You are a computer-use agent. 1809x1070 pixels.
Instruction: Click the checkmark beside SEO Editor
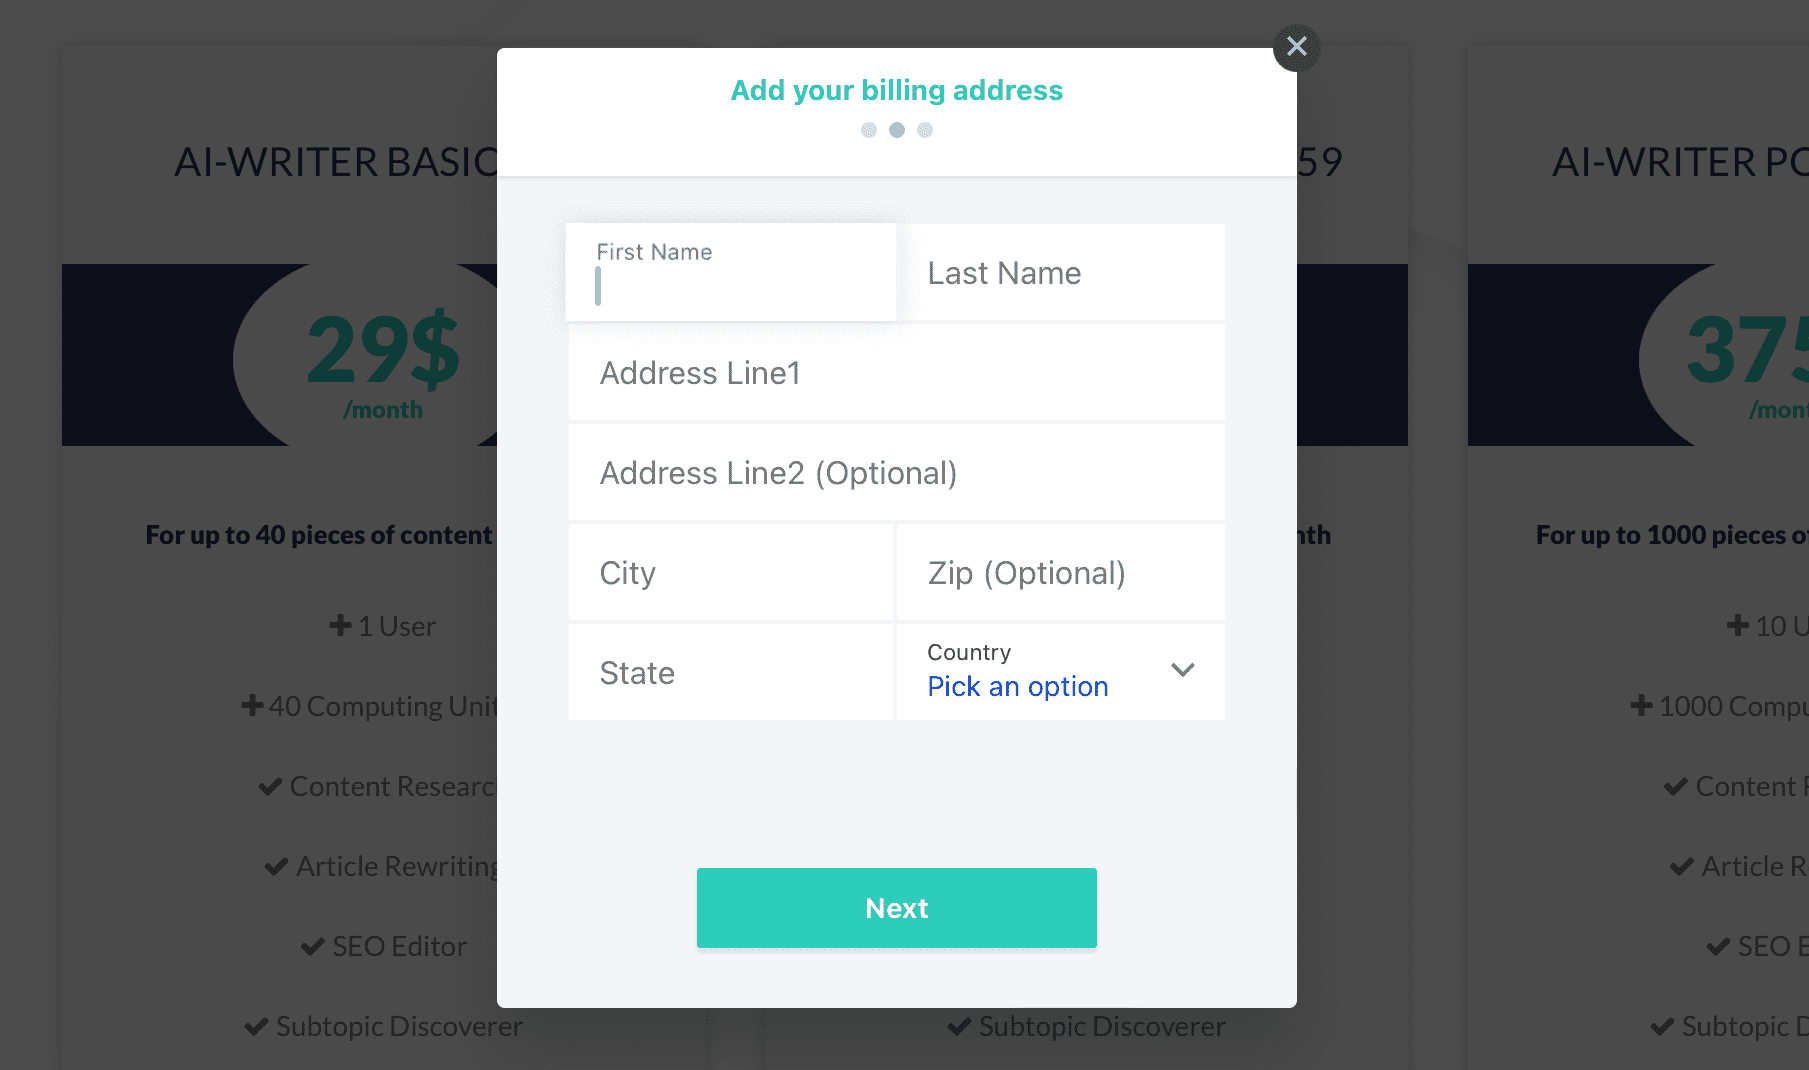pos(313,946)
